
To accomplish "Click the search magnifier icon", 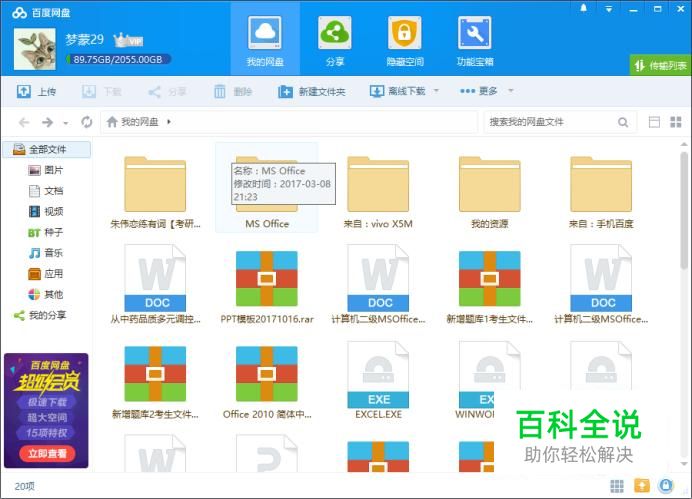I will (623, 122).
